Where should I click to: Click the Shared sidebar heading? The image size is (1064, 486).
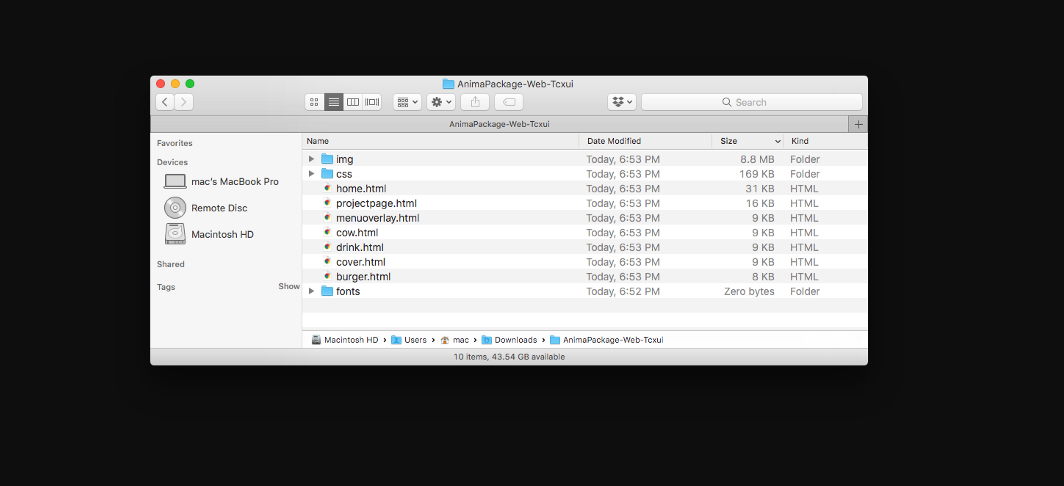[x=170, y=264]
